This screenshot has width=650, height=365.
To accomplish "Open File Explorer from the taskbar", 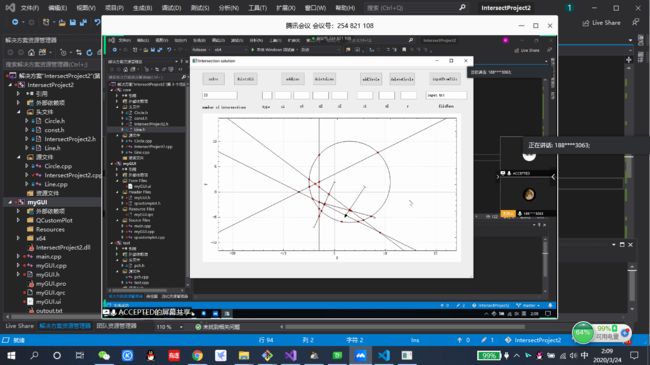I will [244, 355].
